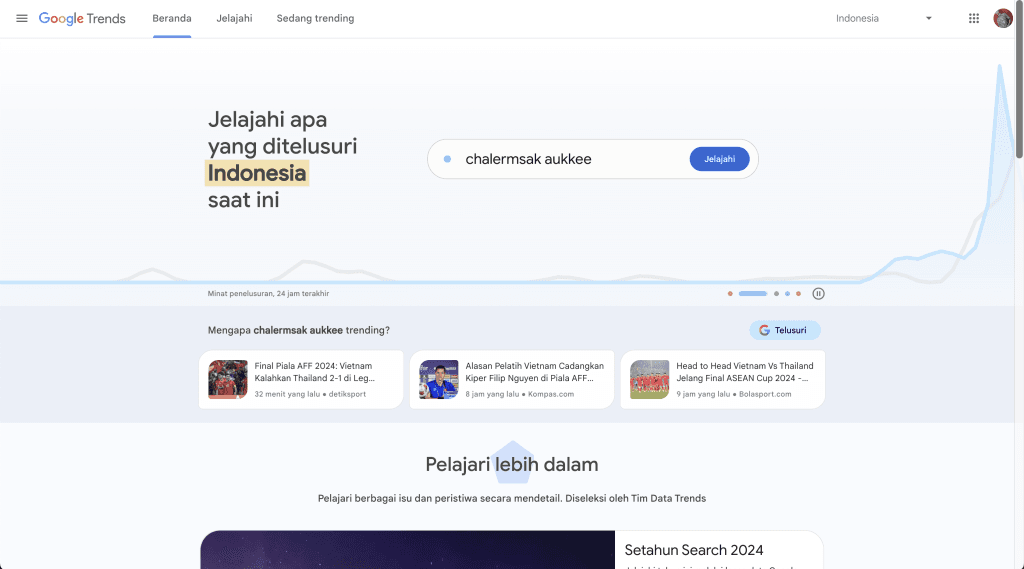Go to the Jelajahi tab

point(234,18)
